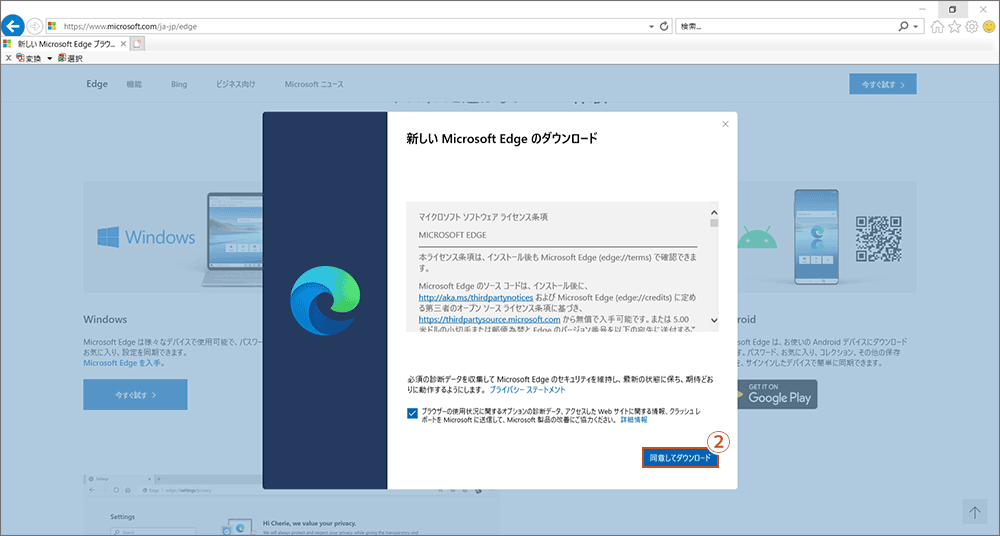Toggle the optional diagnostic data checkbox
This screenshot has height=536, width=1000.
412,413
